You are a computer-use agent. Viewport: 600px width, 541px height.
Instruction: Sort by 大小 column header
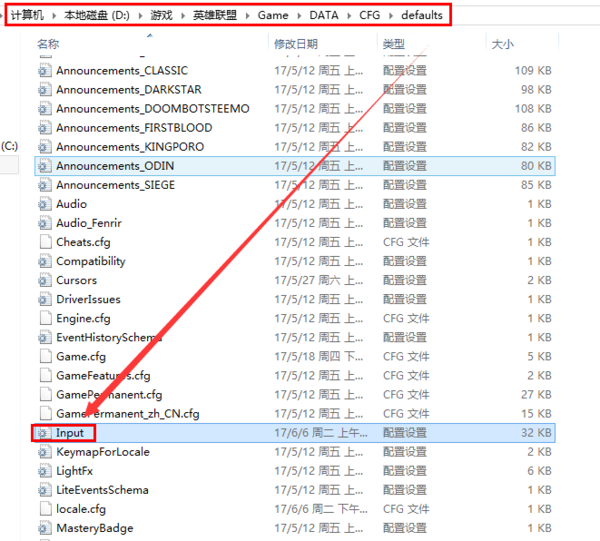[x=502, y=44]
